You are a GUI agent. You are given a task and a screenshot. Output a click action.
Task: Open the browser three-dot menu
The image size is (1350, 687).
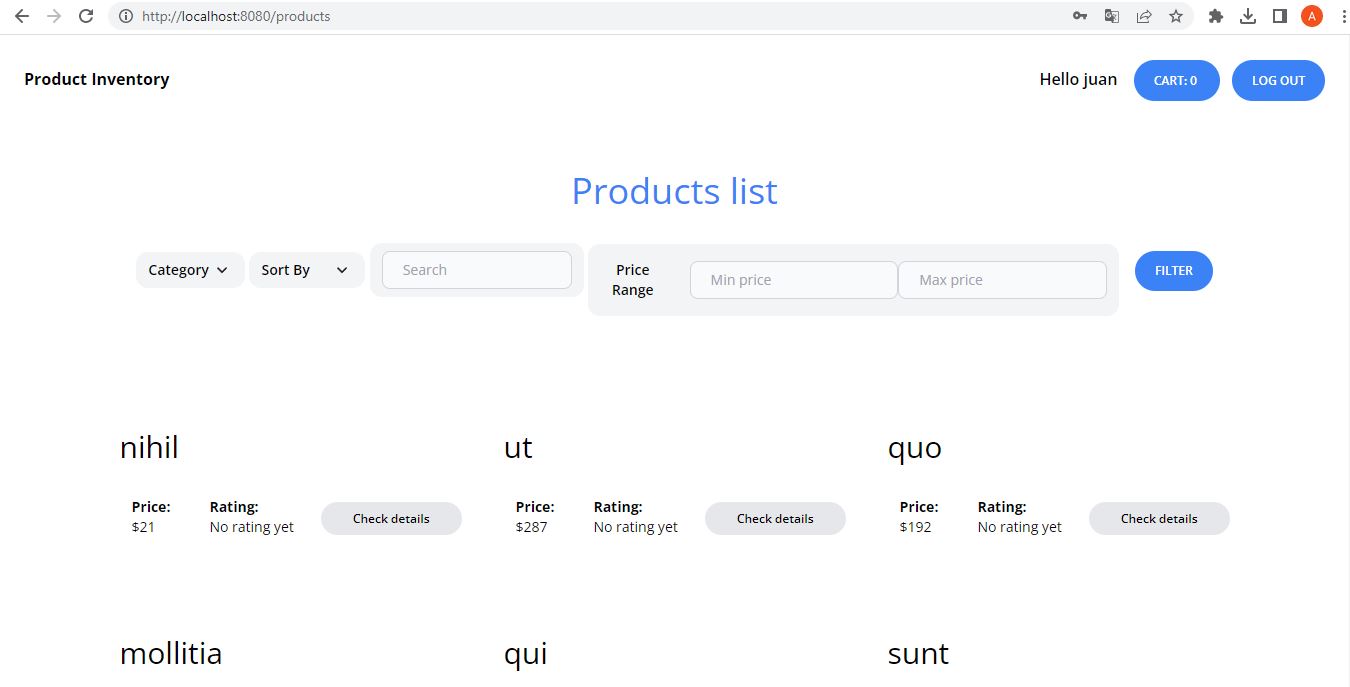point(1343,16)
